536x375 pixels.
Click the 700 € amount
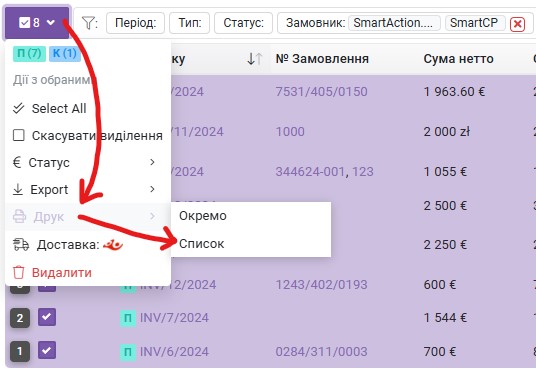point(440,352)
